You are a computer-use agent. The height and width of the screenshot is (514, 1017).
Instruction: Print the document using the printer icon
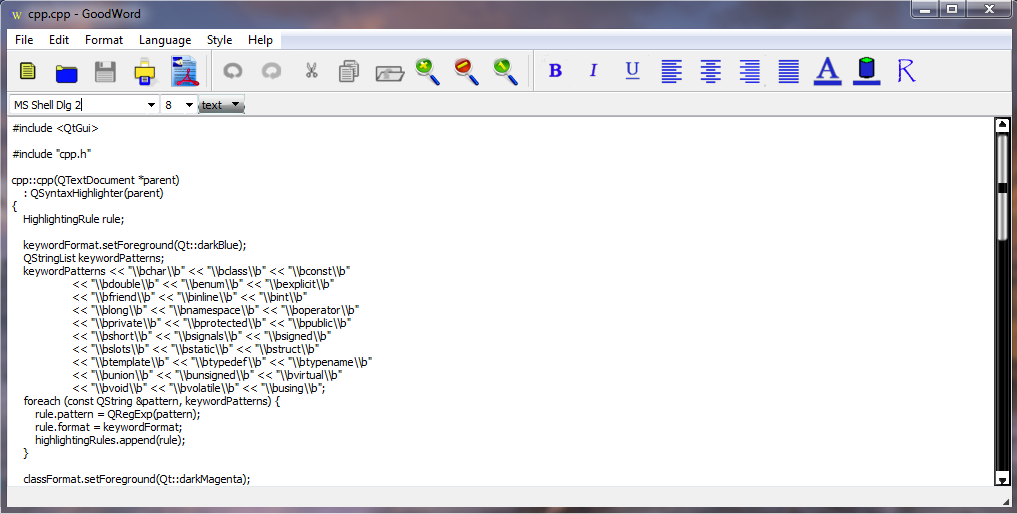[145, 71]
